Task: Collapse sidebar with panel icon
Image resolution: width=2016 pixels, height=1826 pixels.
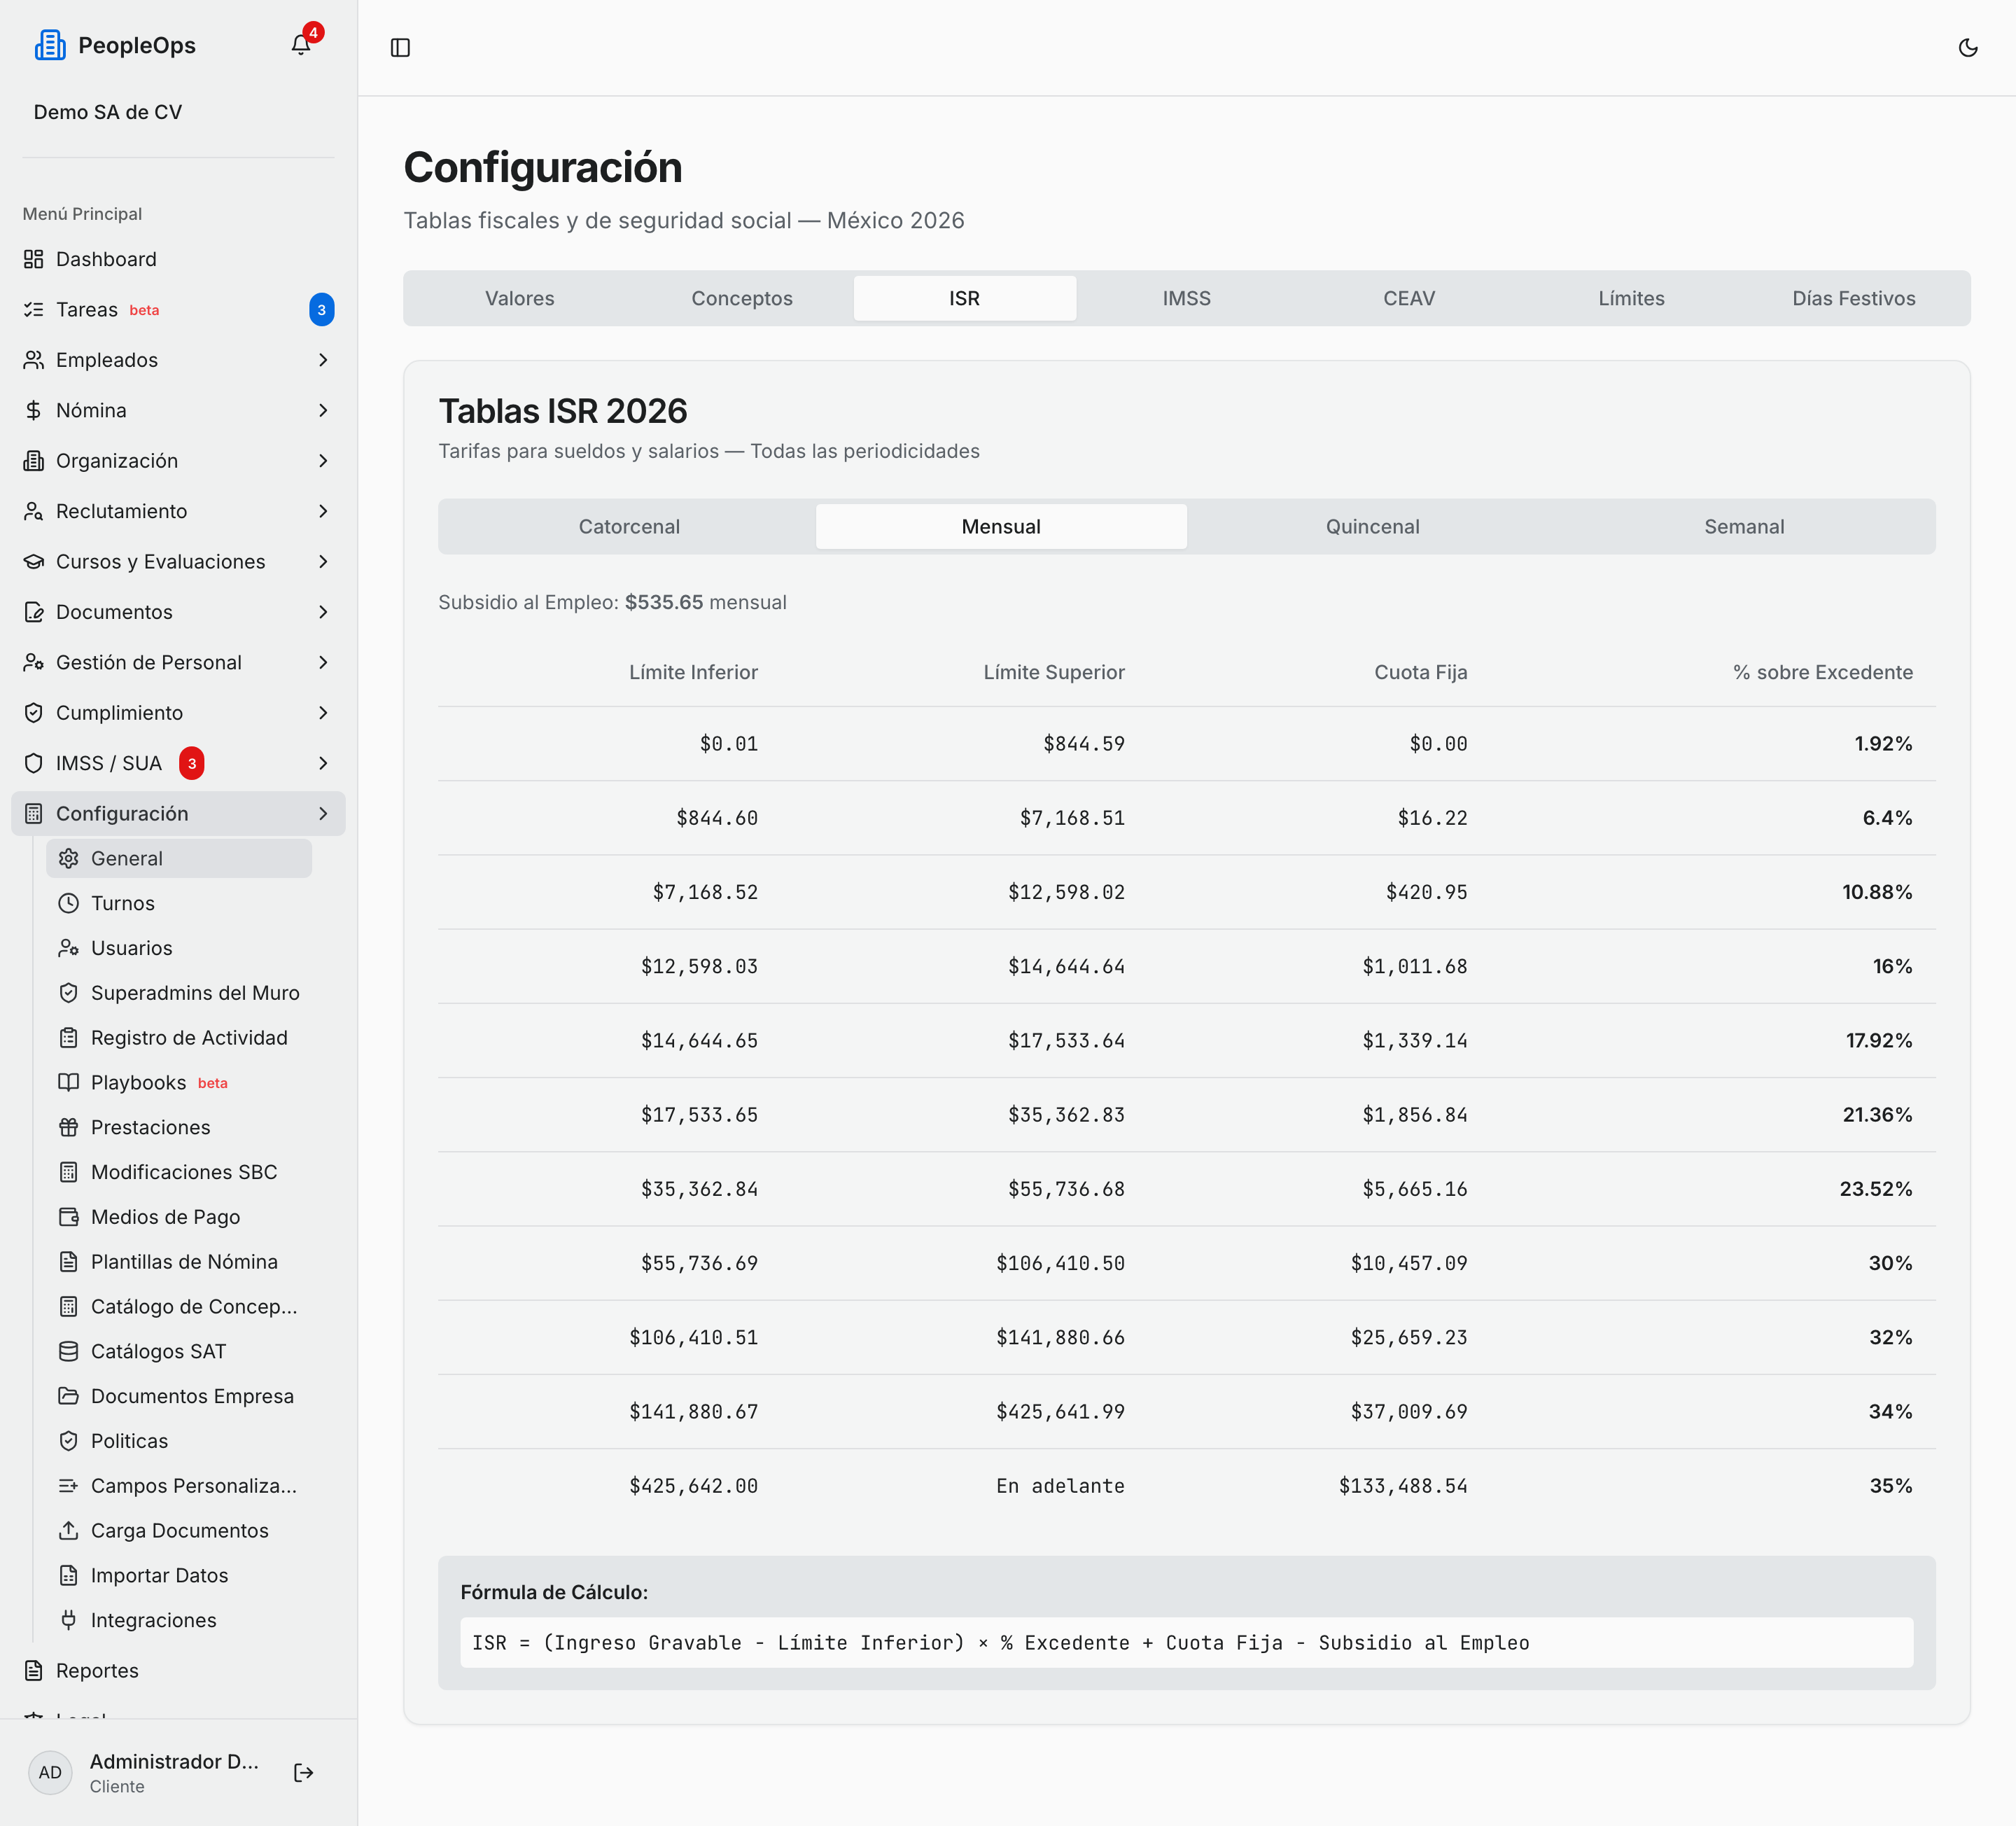Action: point(400,48)
